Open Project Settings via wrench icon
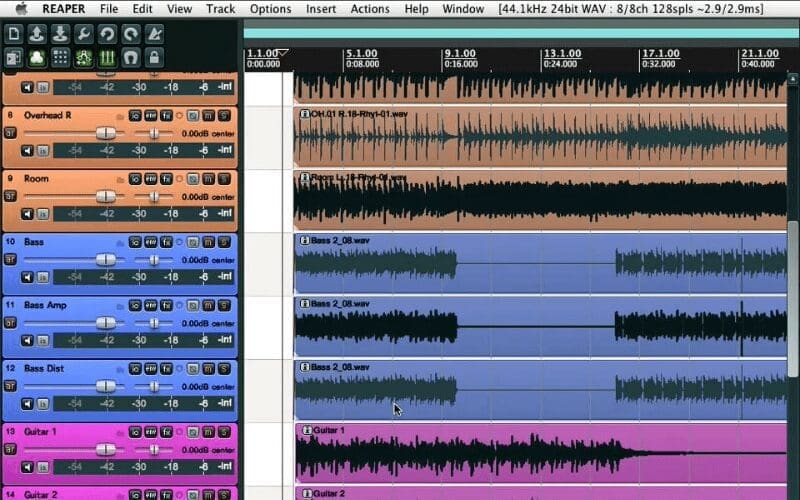Image resolution: width=800 pixels, height=500 pixels. (84, 34)
